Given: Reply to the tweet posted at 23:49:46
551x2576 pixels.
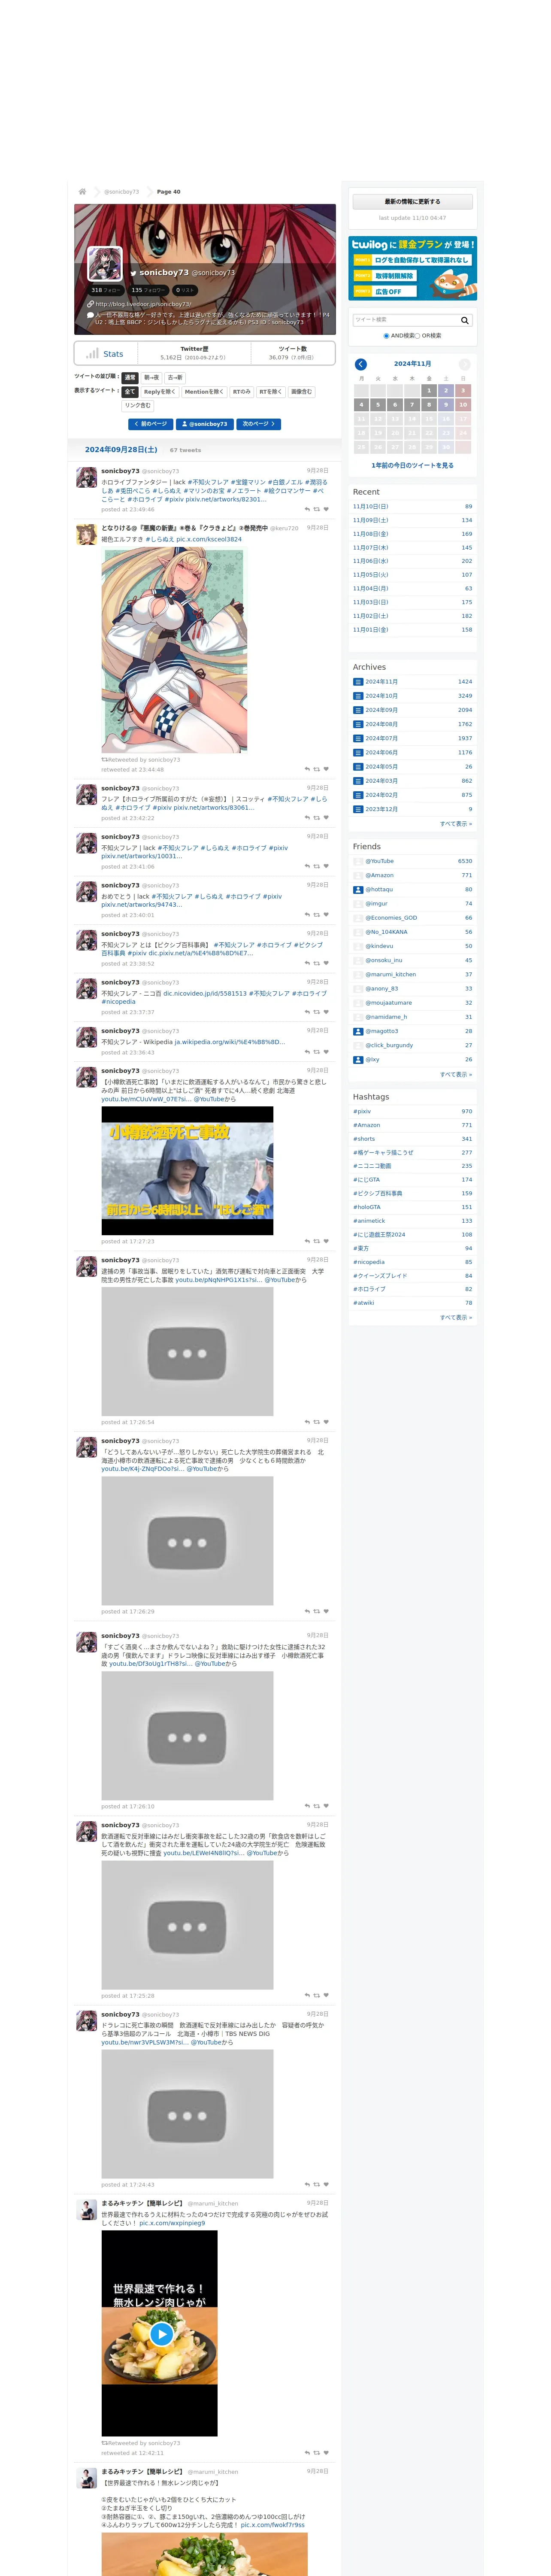Looking at the screenshot, I should (307, 509).
